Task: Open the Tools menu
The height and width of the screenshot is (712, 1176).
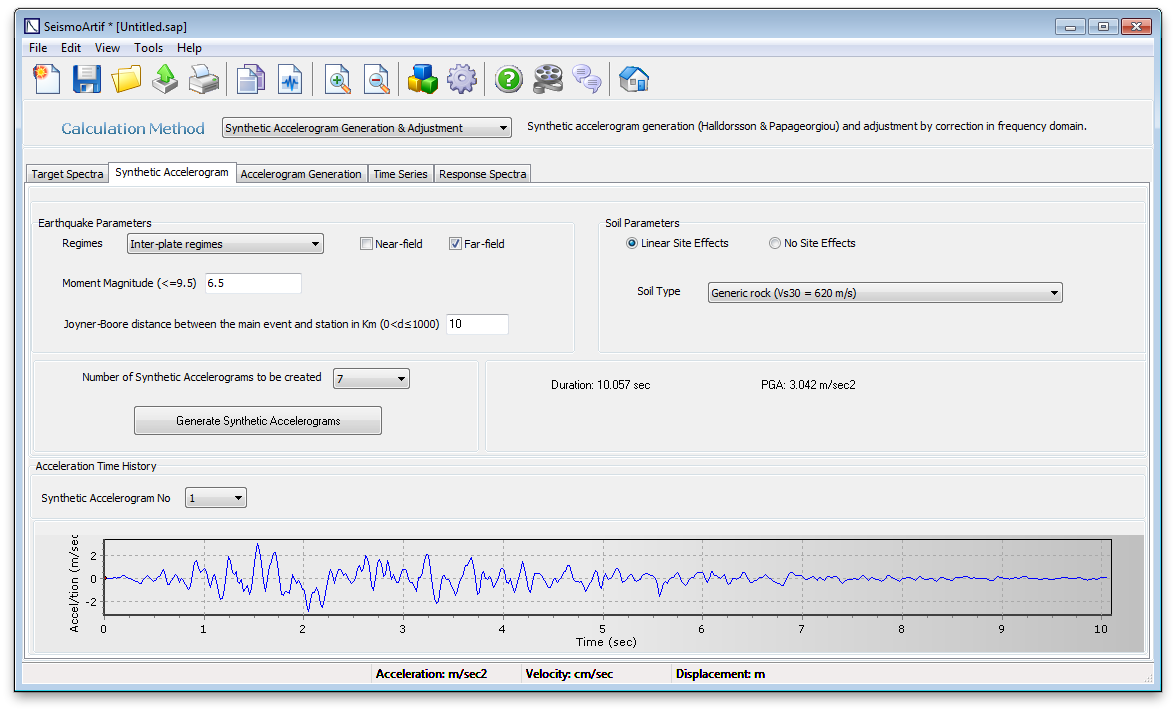Action: tap(148, 48)
